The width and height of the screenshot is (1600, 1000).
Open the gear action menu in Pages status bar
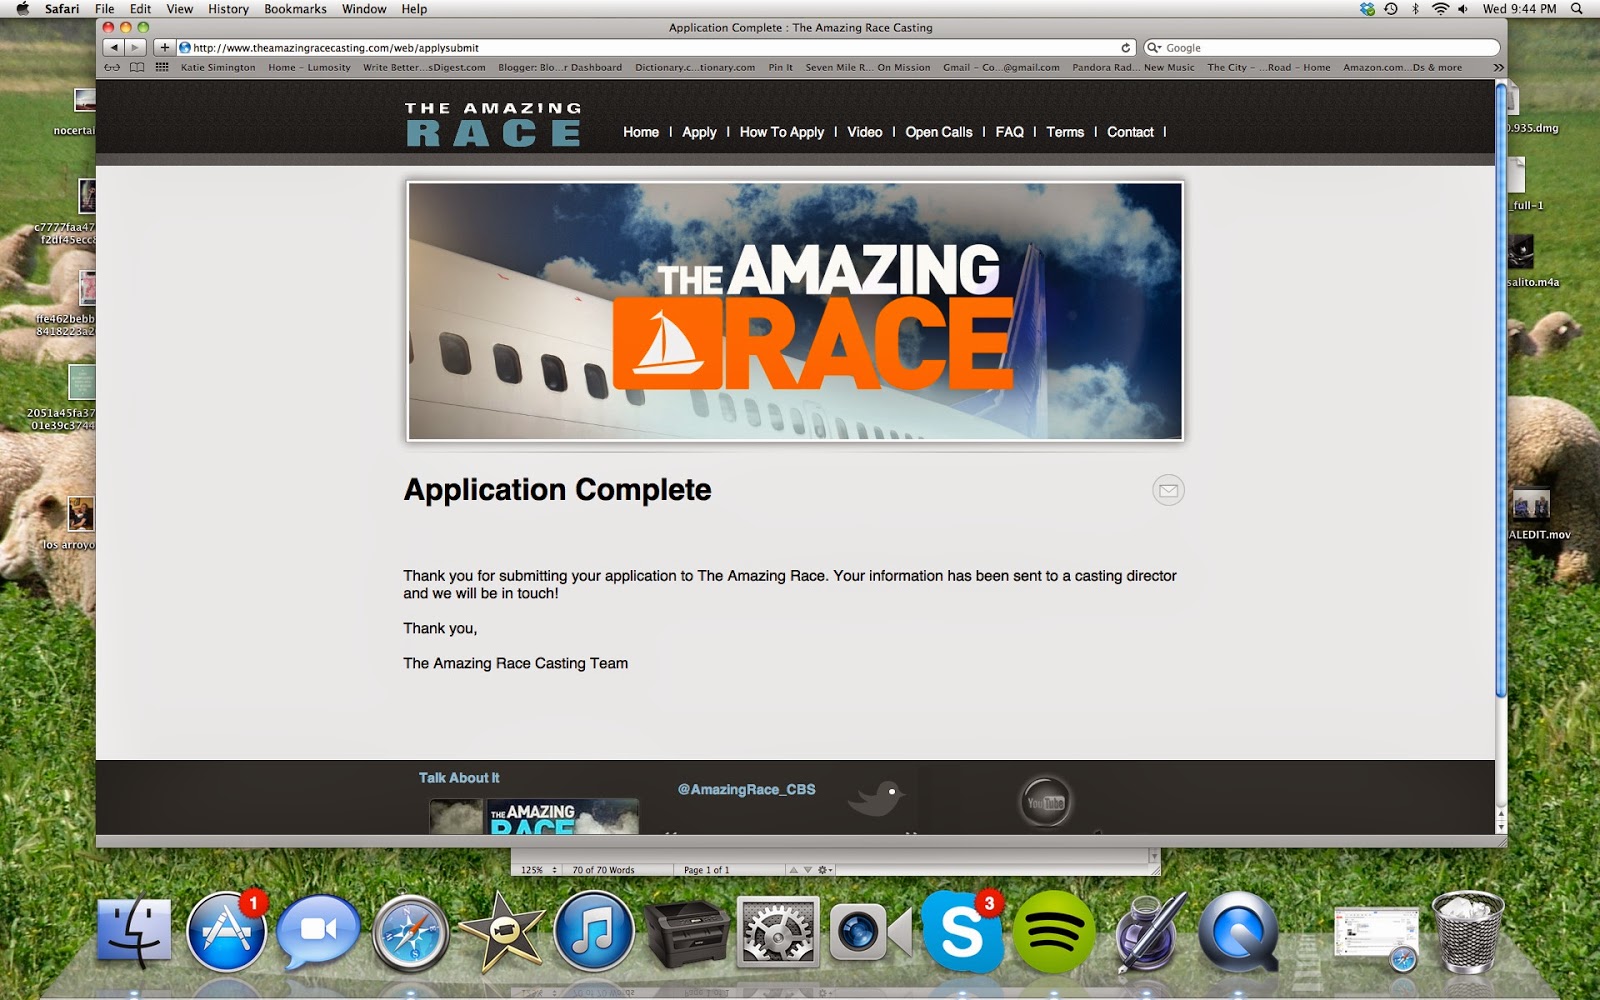825,870
